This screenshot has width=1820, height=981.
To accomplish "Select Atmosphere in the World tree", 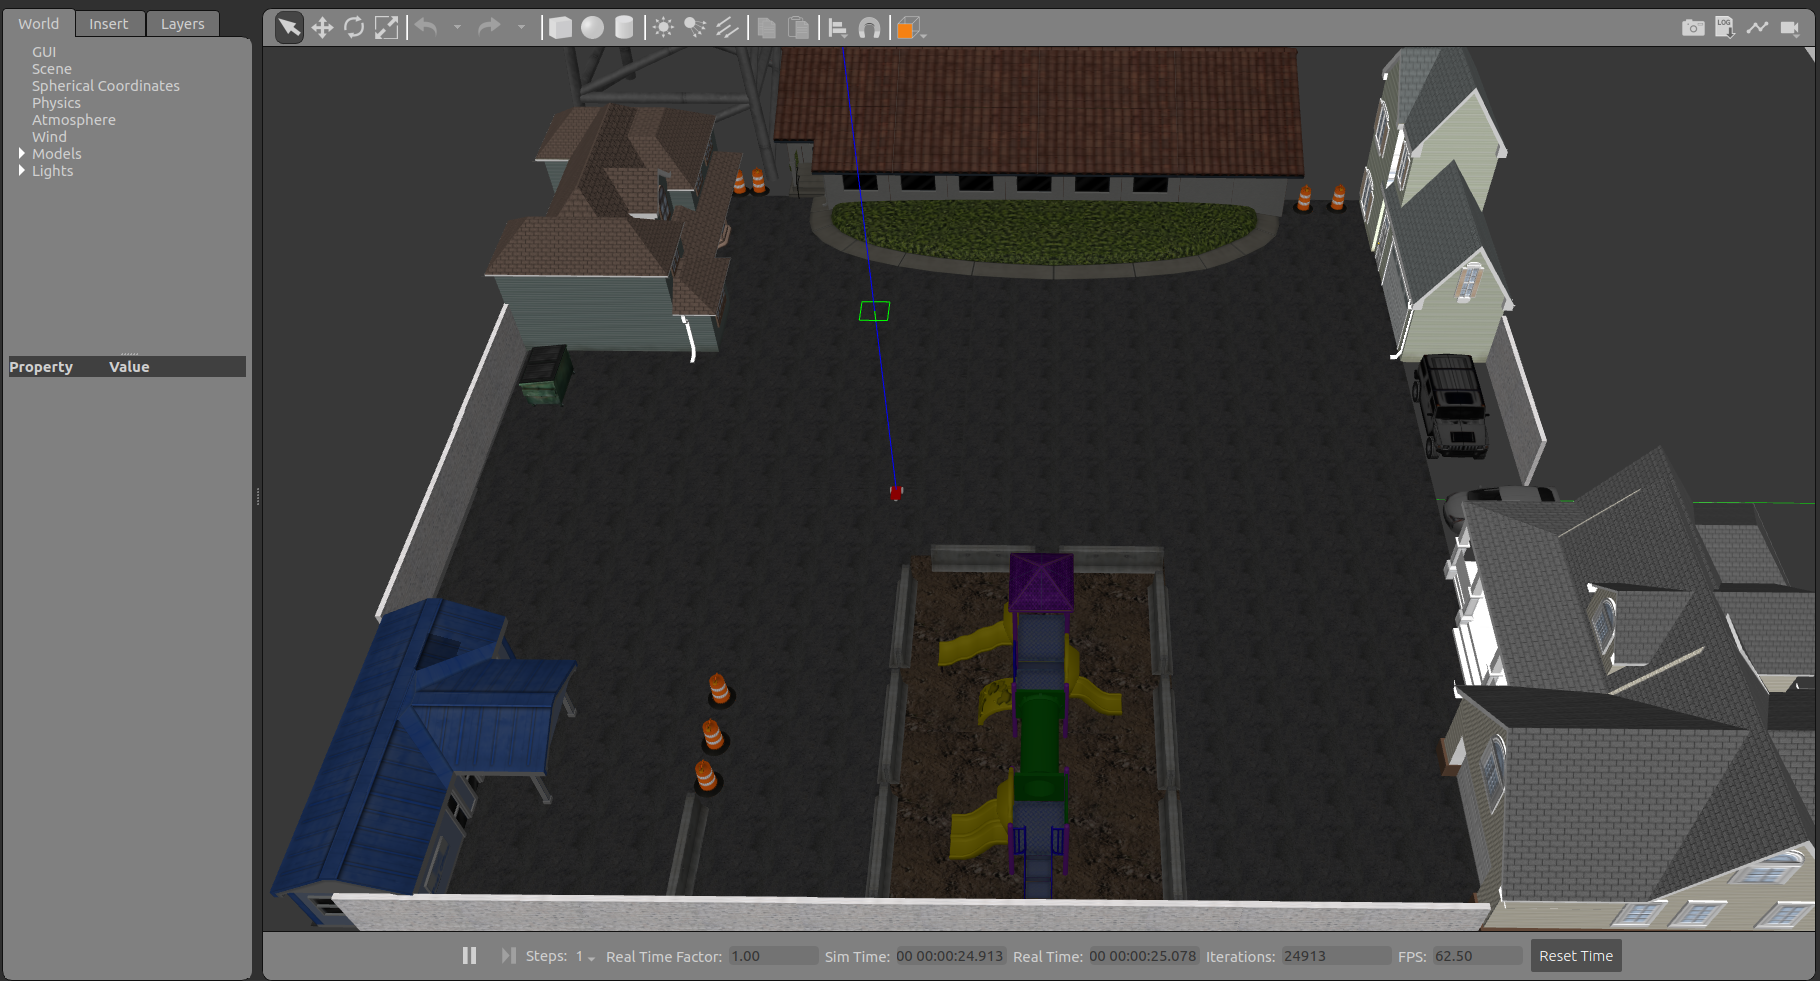I will point(74,120).
